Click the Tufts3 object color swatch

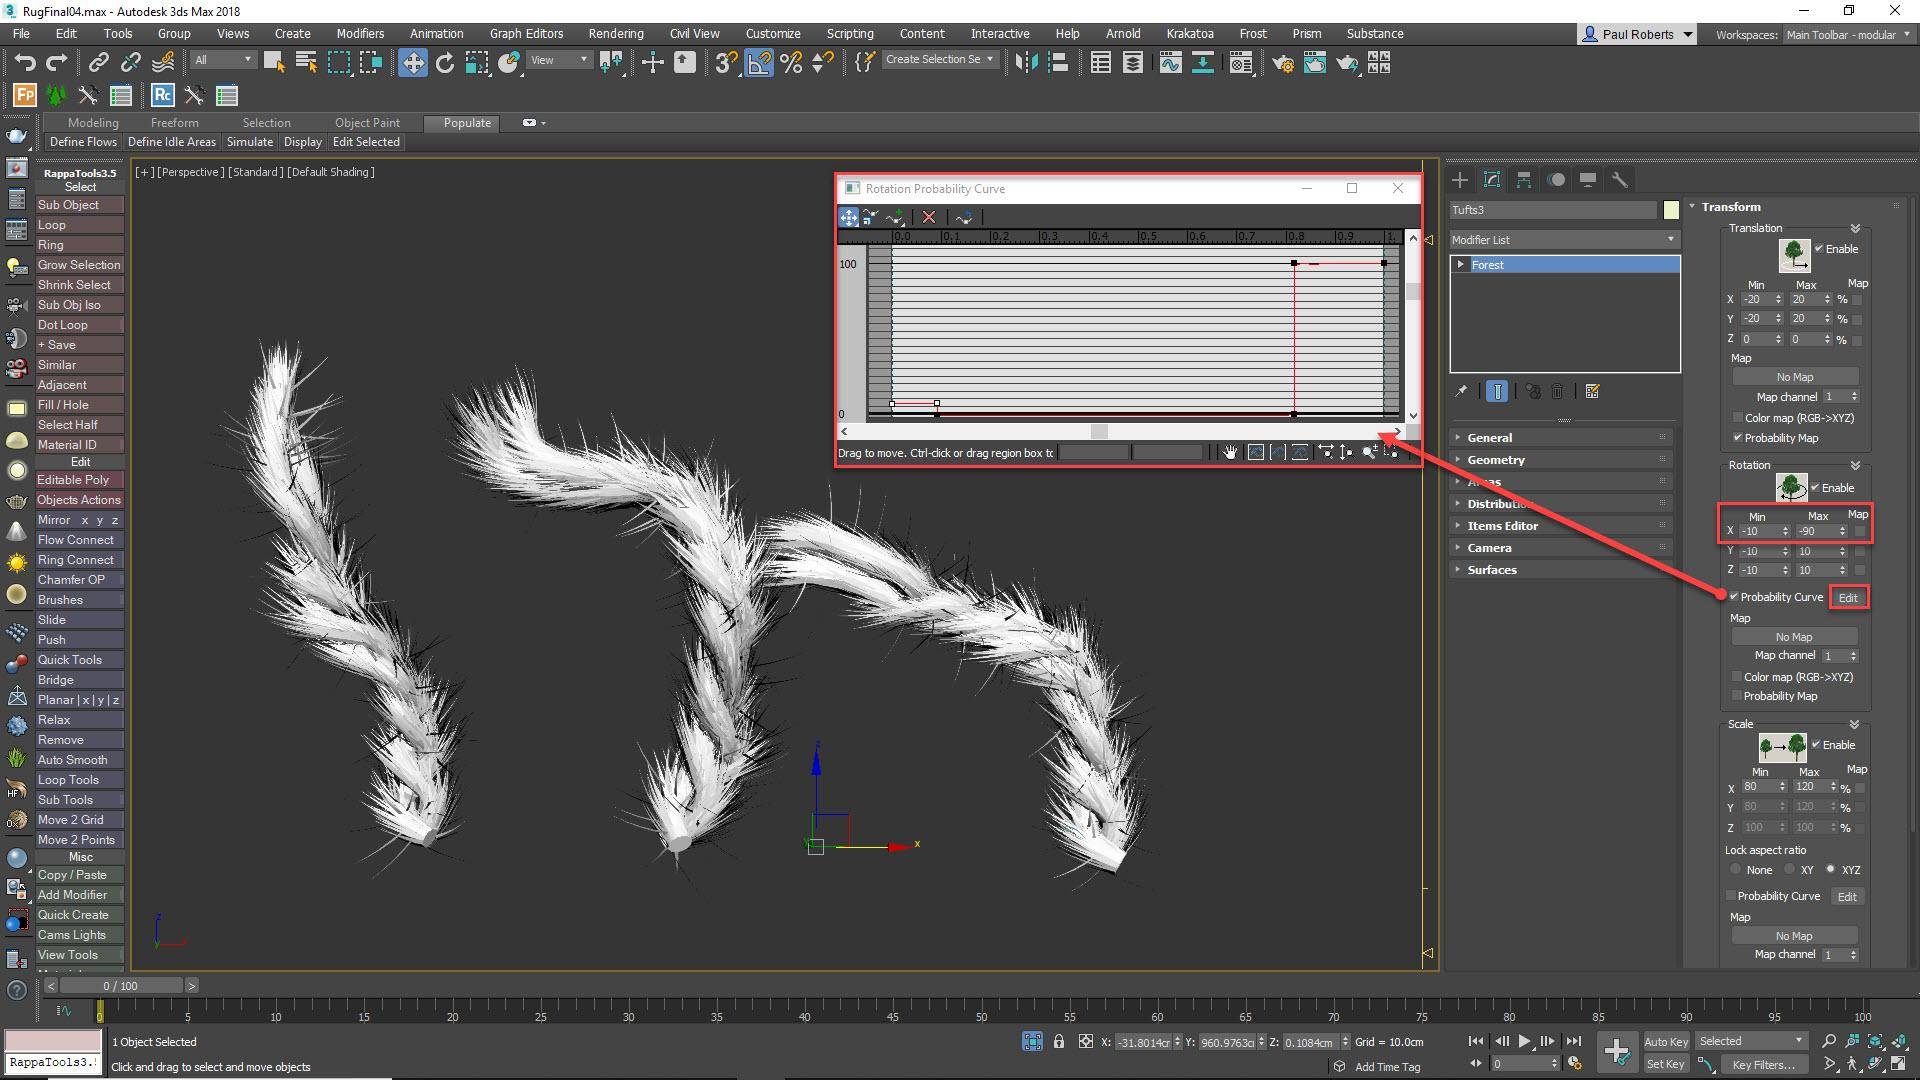pos(1671,210)
